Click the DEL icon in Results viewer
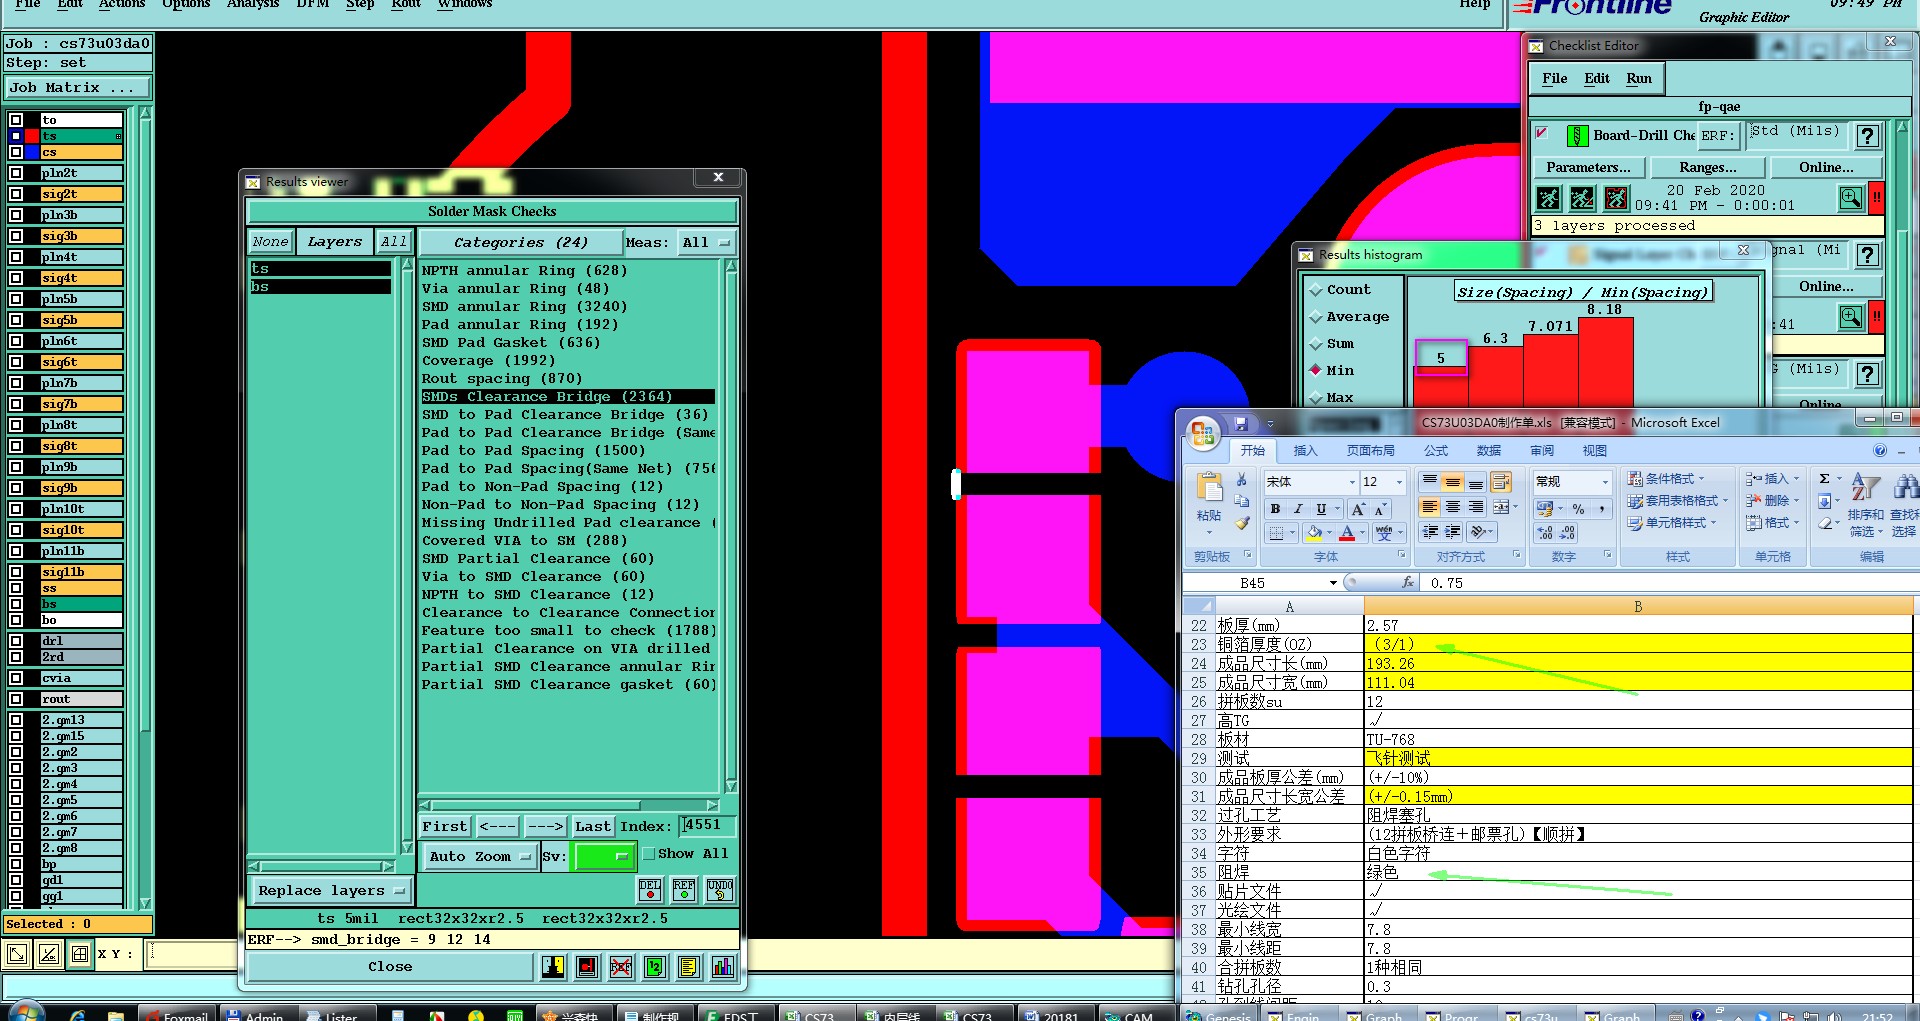Viewport: 1920px width, 1021px height. pos(650,889)
